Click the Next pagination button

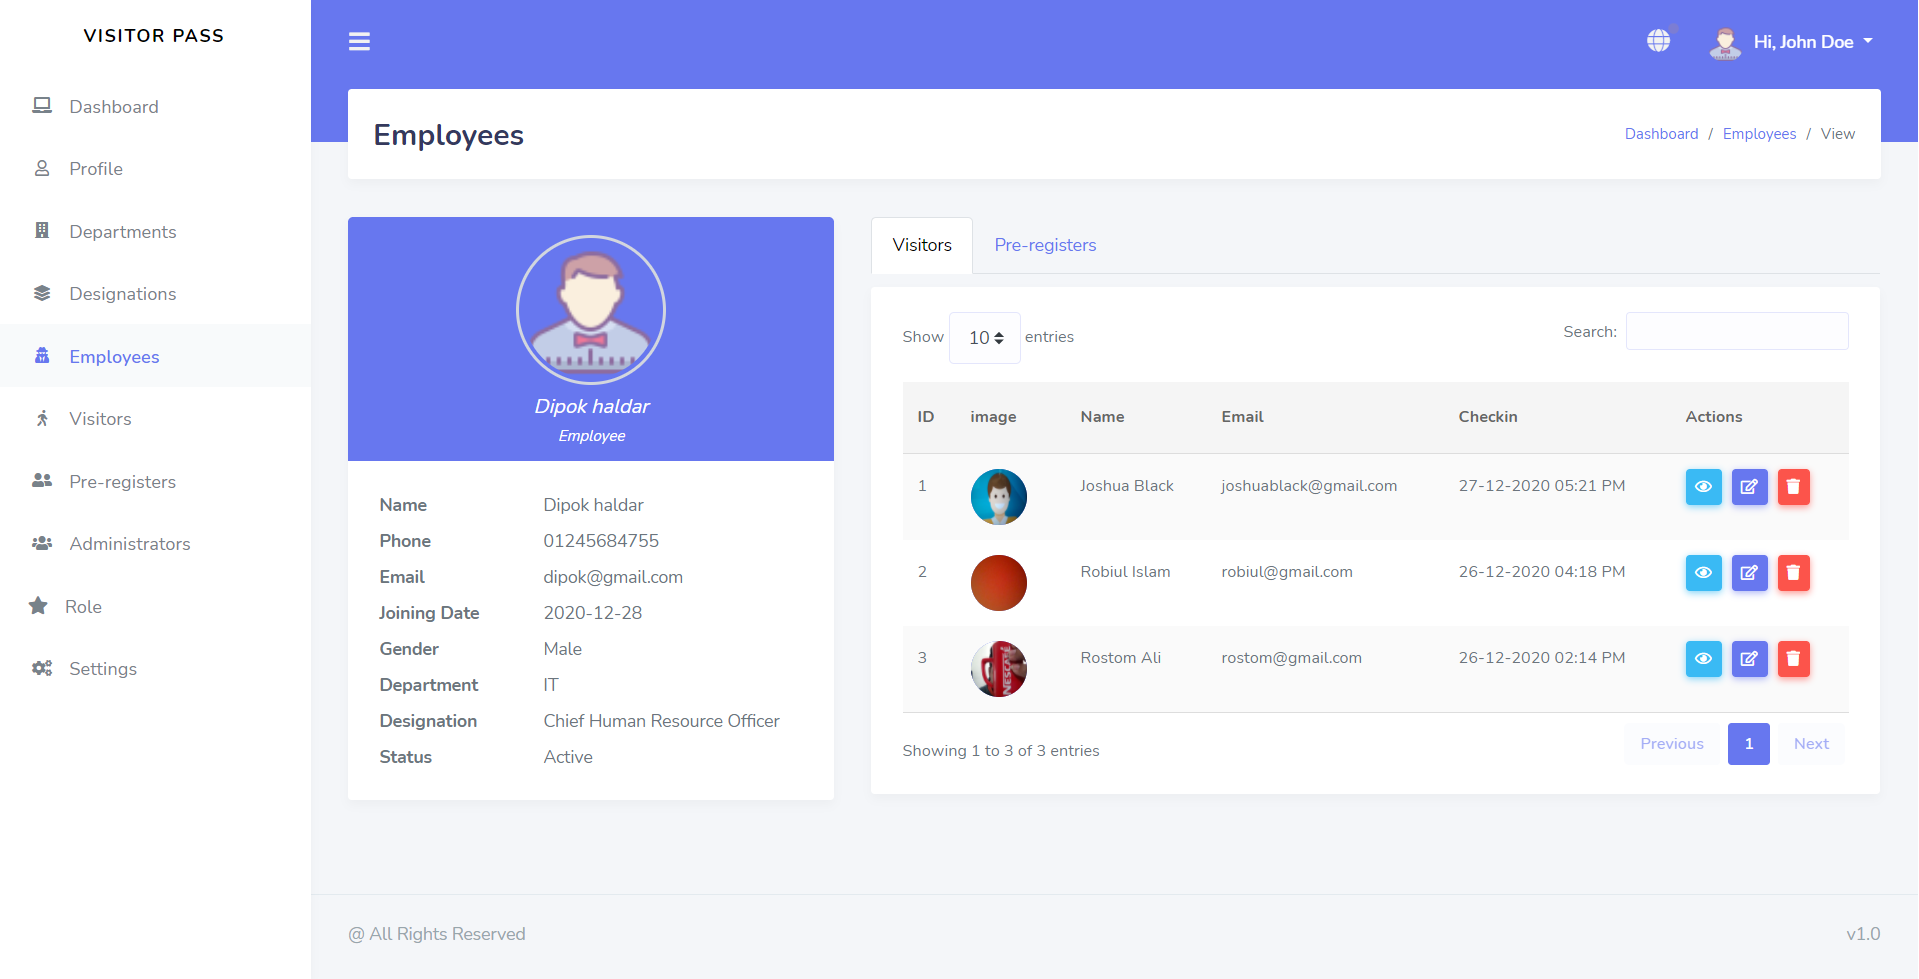pos(1810,743)
